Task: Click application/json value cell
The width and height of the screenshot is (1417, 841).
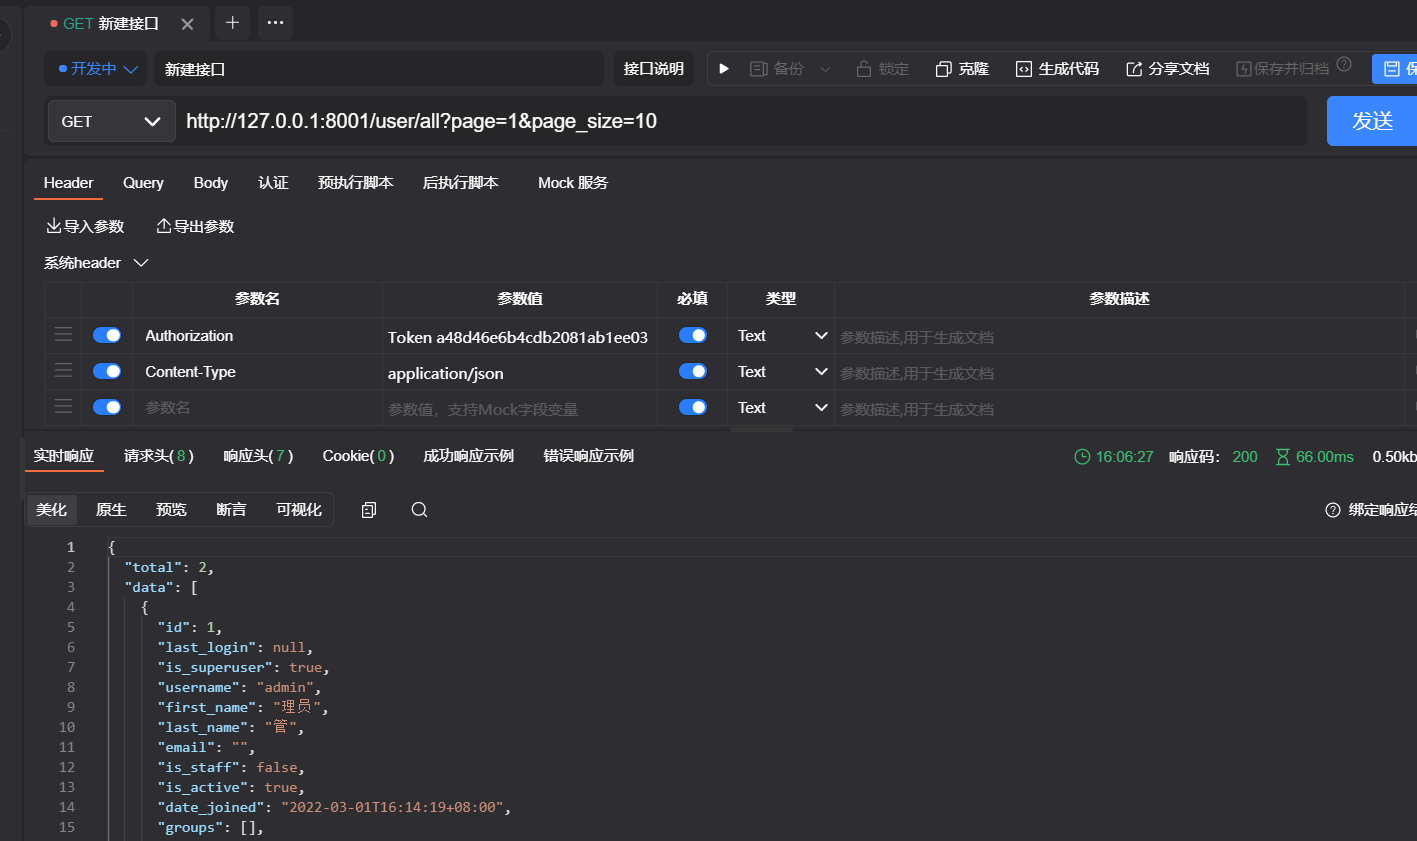Action: click(520, 373)
